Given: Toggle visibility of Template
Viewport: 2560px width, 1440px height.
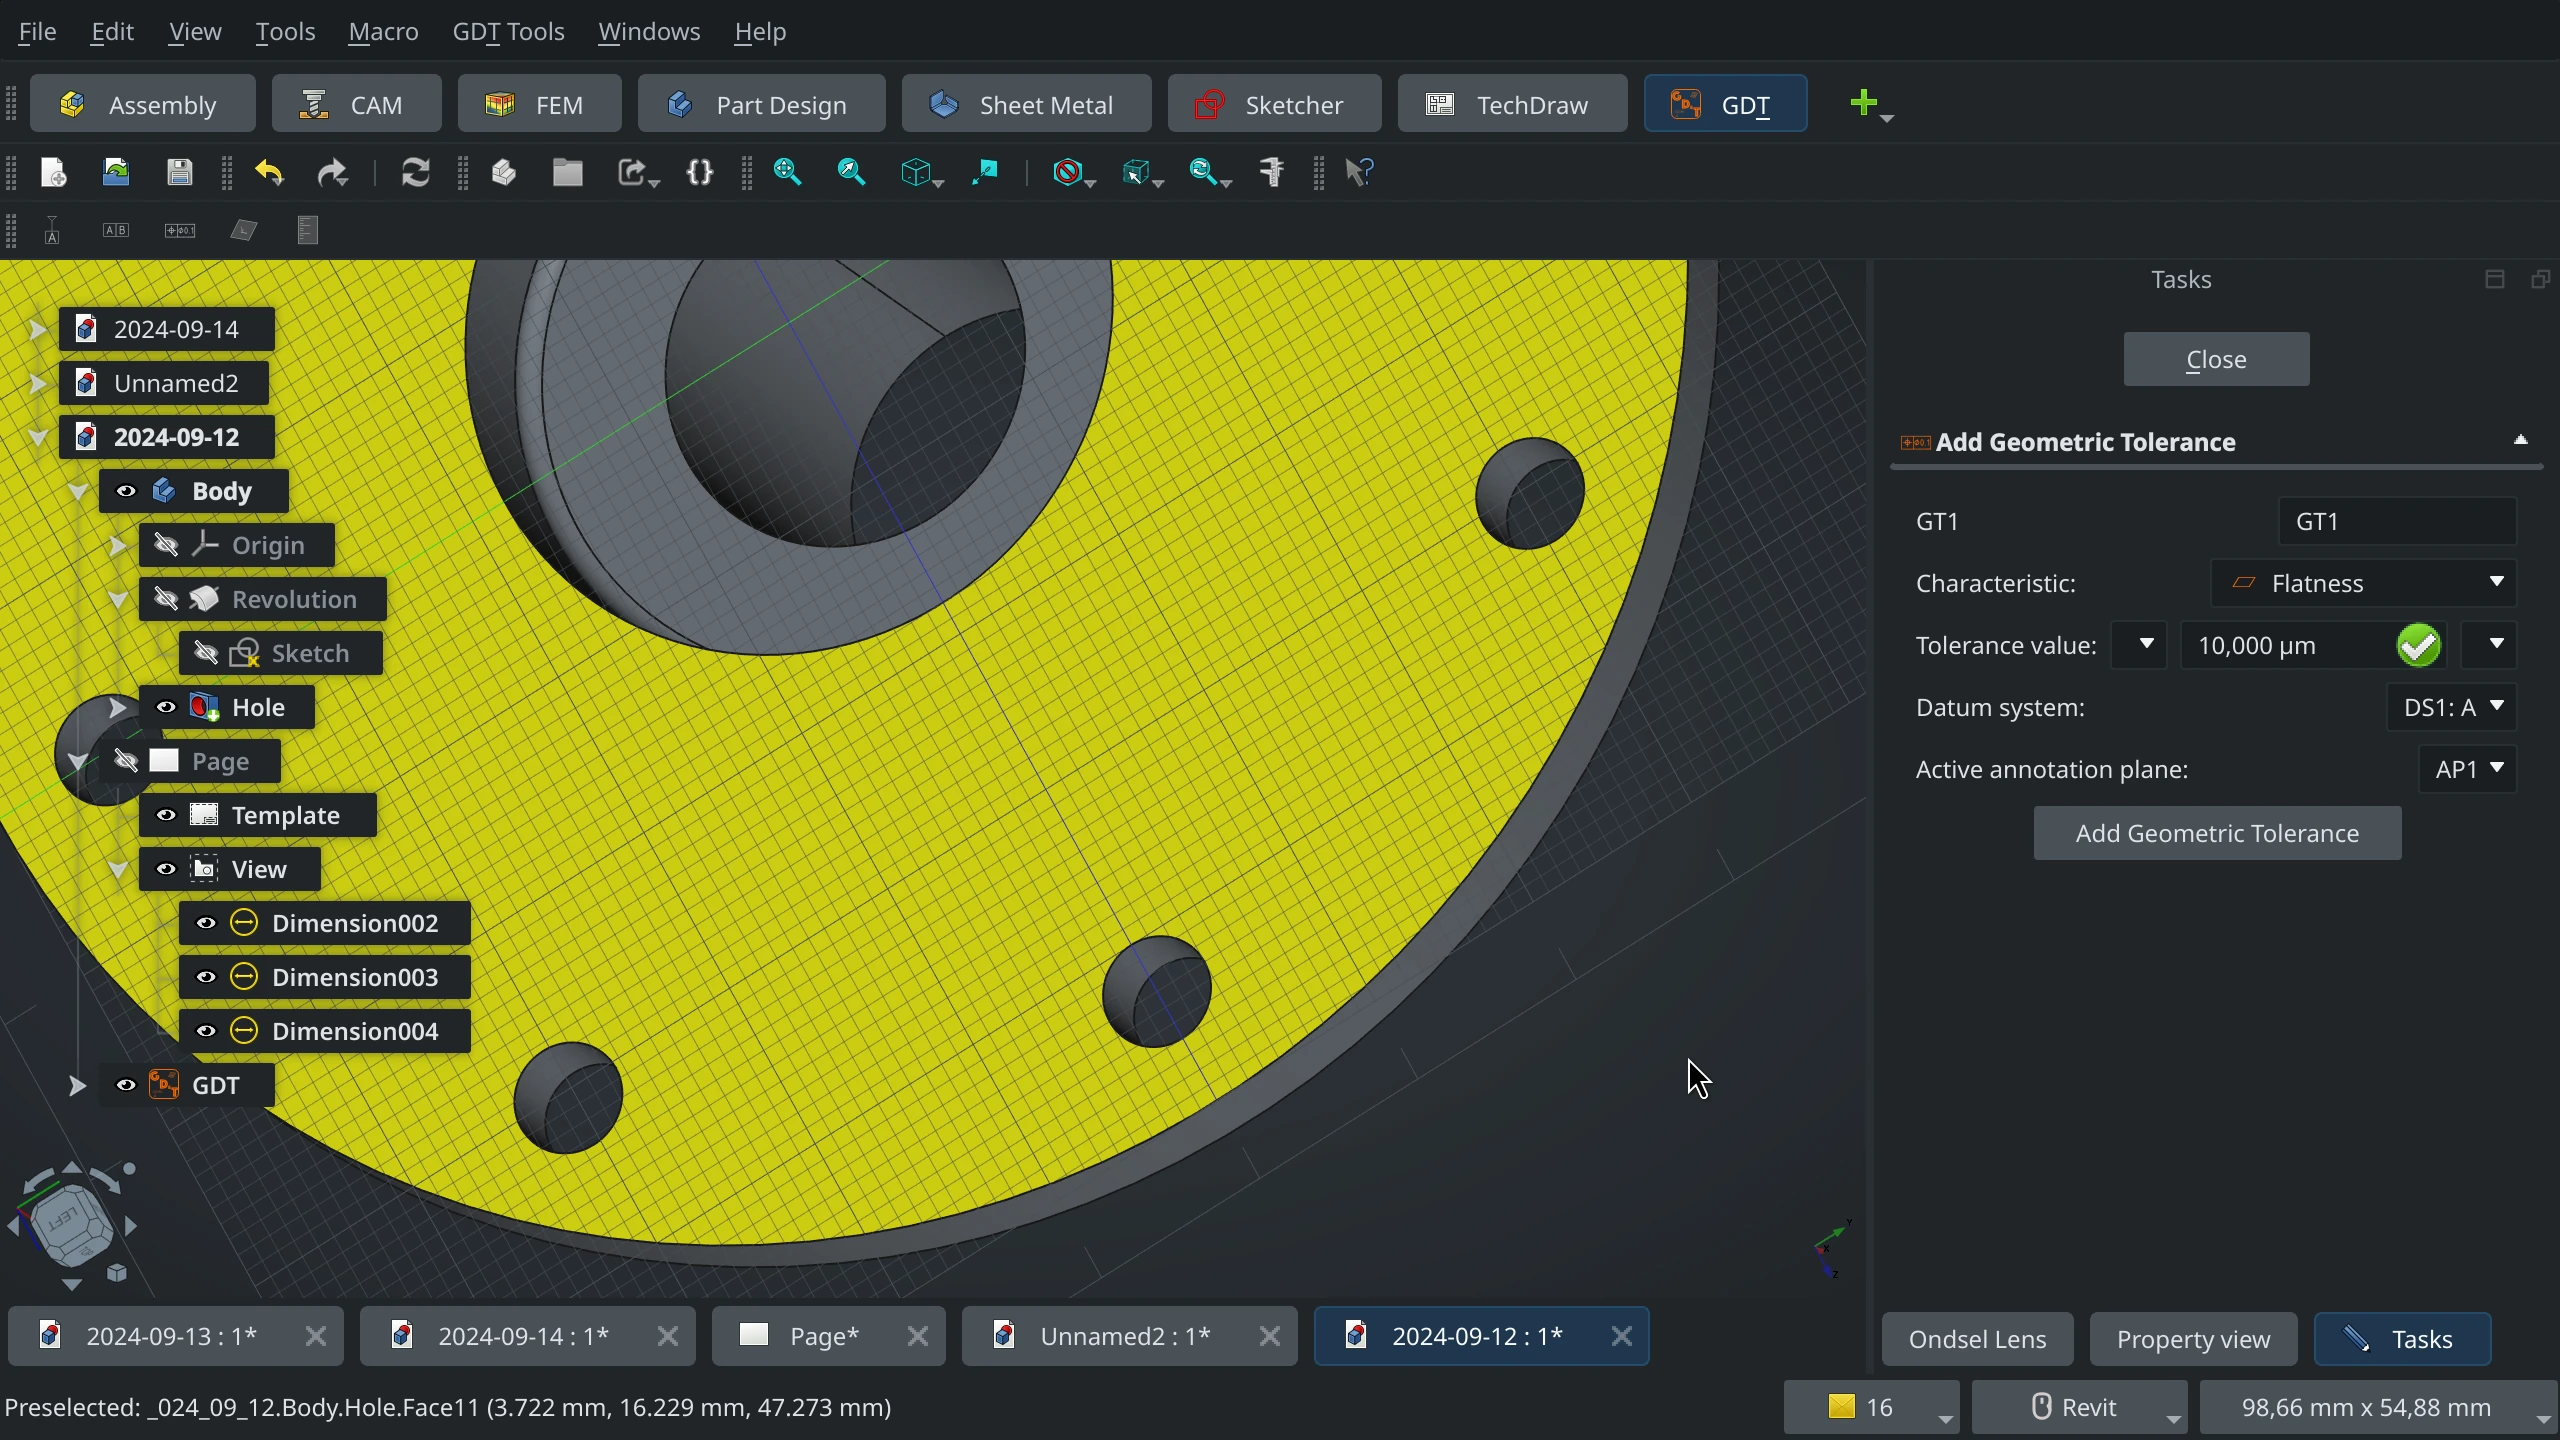Looking at the screenshot, I should (x=166, y=815).
